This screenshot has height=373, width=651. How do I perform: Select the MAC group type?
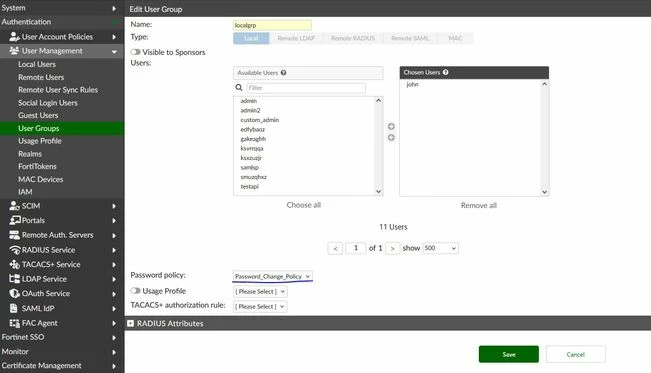point(455,38)
